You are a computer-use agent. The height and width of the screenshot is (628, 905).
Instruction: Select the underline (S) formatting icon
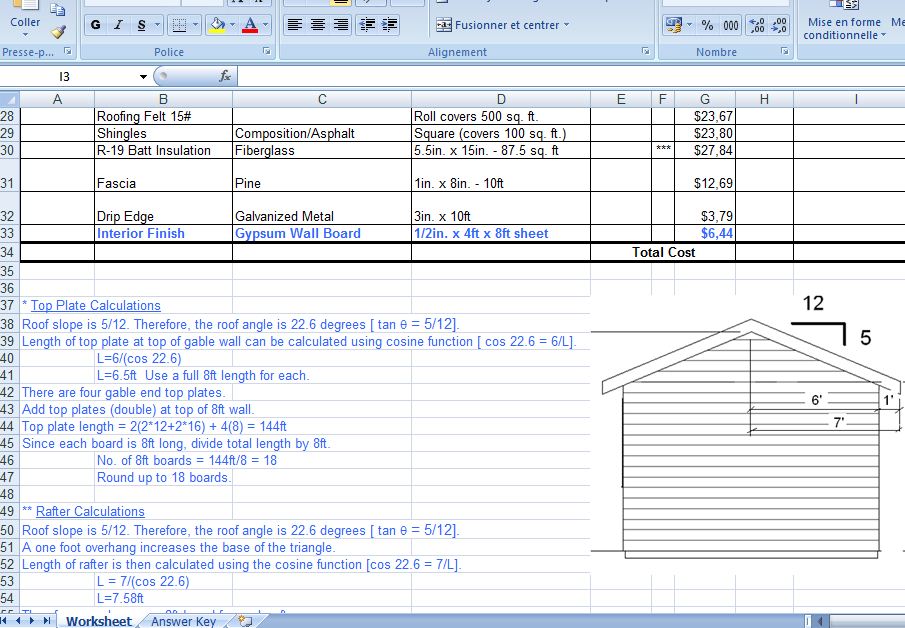(x=141, y=23)
